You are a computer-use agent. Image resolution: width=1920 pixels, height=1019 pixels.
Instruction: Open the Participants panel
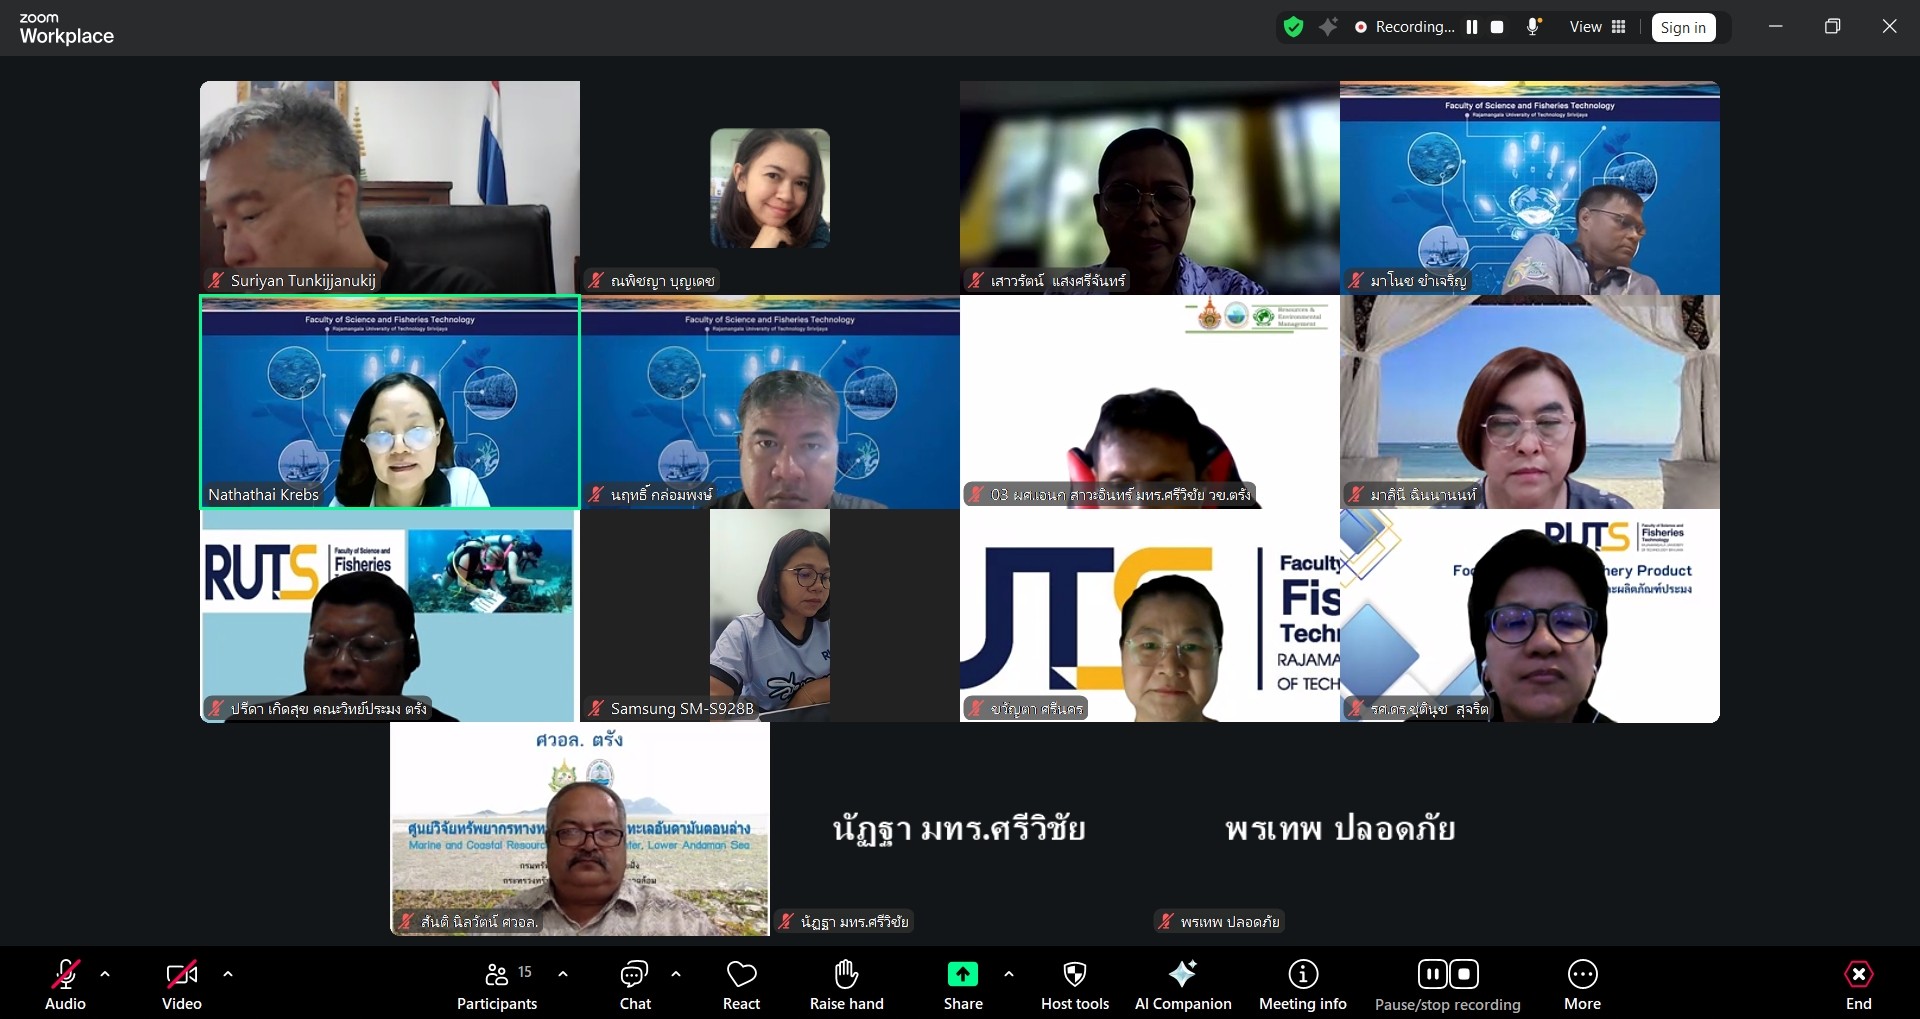pyautogui.click(x=496, y=985)
